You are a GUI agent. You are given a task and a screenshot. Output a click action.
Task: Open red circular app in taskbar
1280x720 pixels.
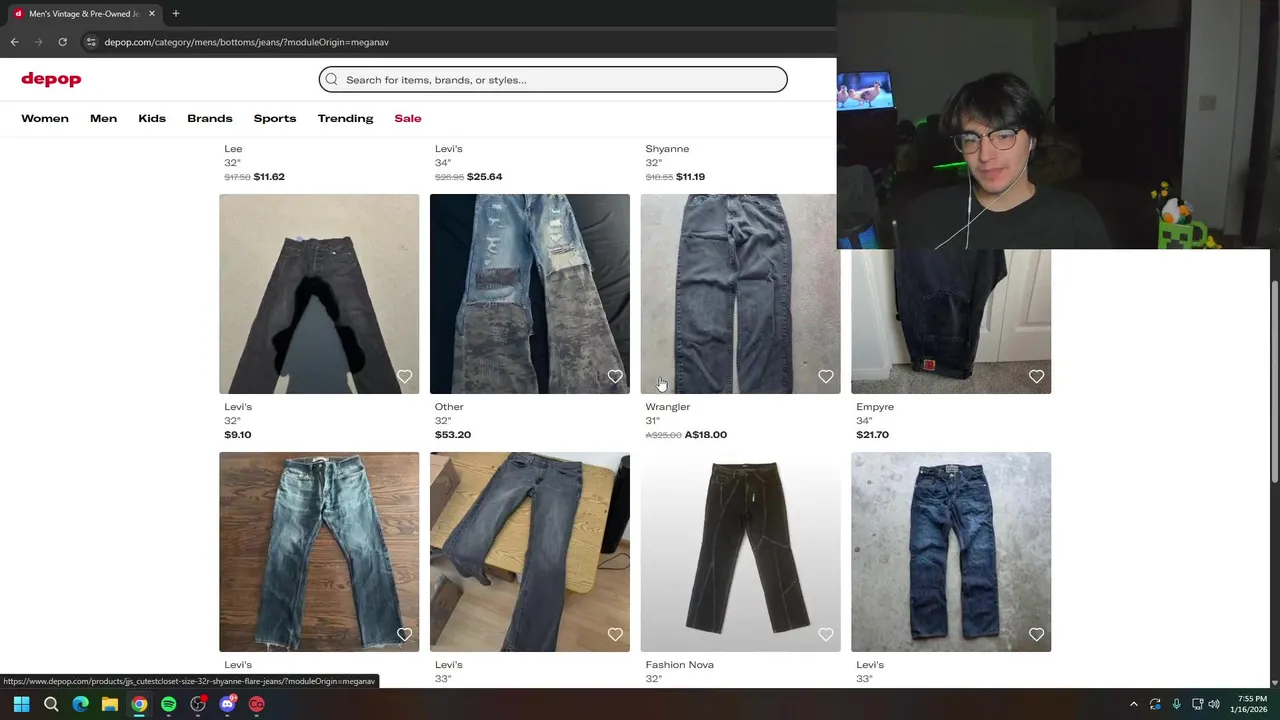(257, 704)
